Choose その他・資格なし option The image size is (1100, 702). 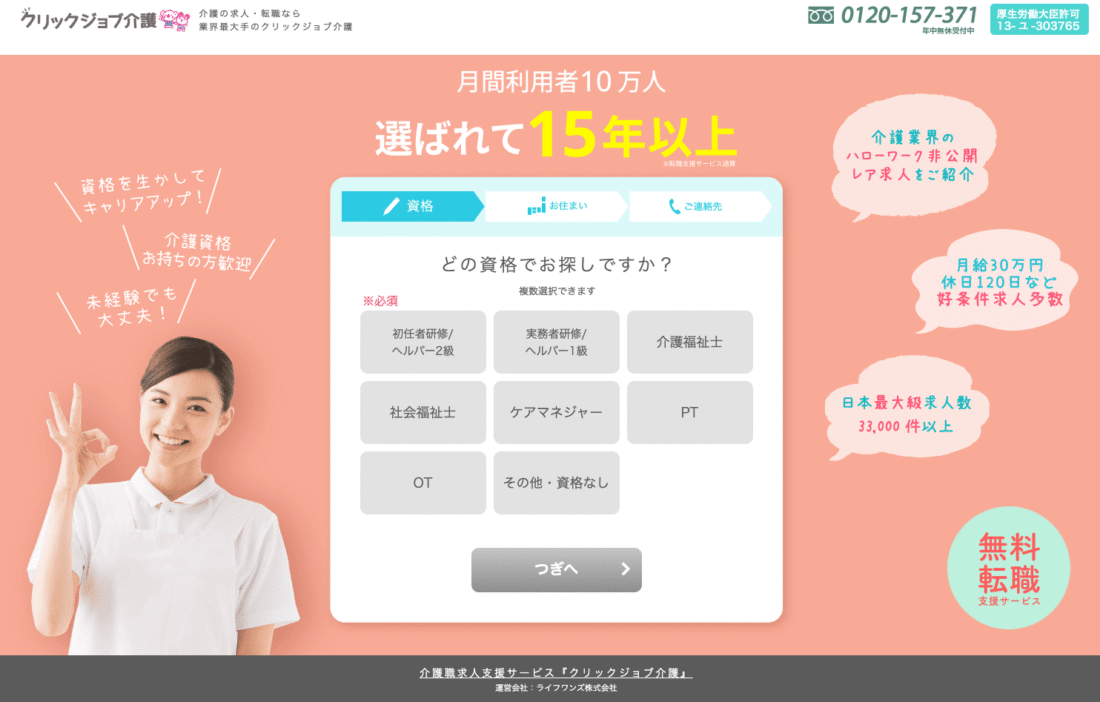click(x=556, y=482)
